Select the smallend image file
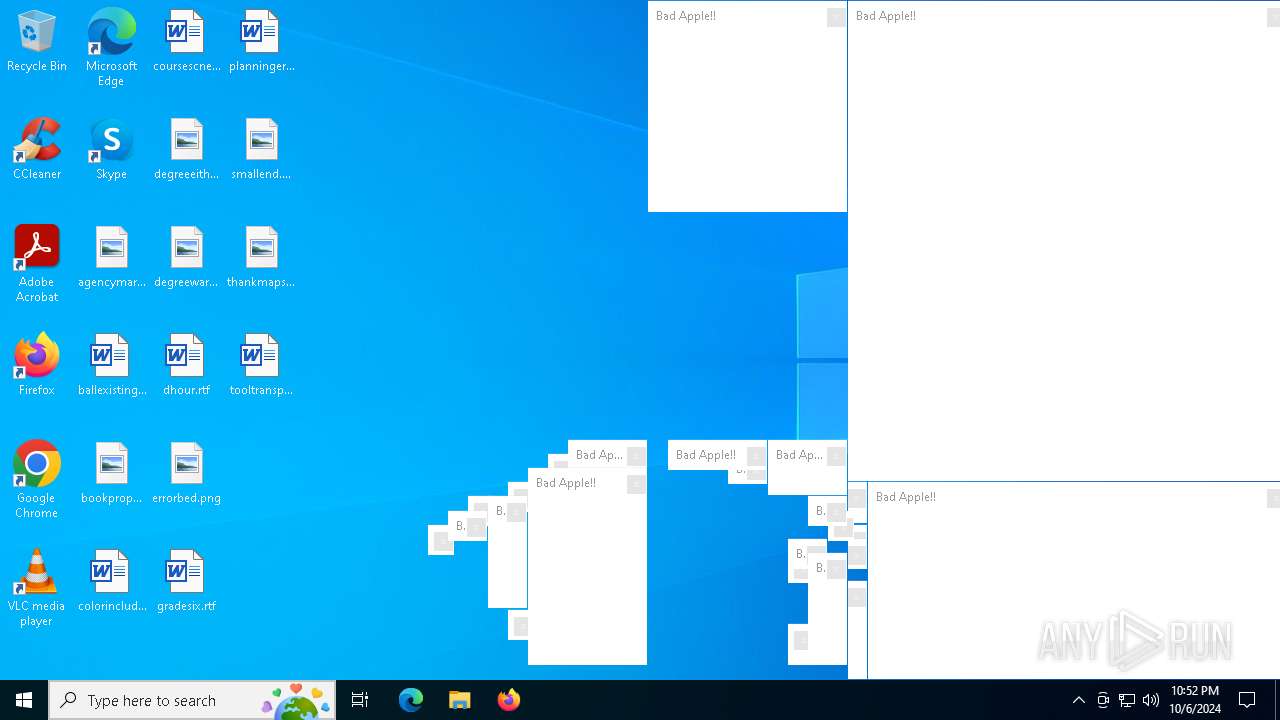The image size is (1280, 720). pyautogui.click(x=261, y=150)
